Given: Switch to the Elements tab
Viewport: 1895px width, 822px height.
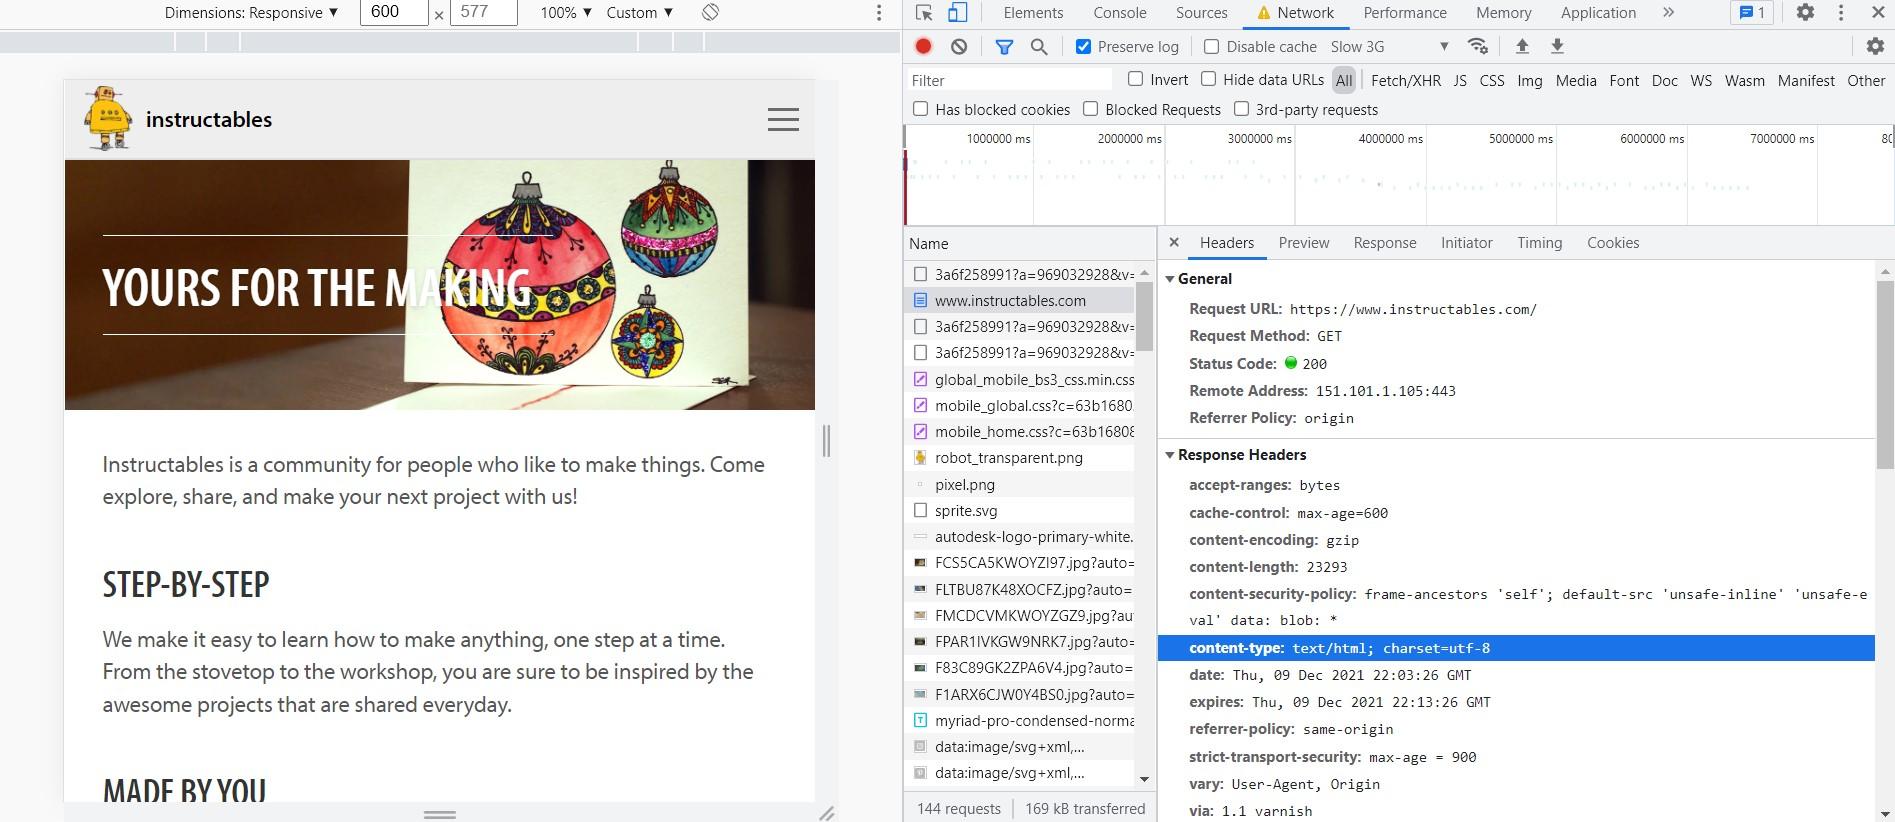Looking at the screenshot, I should 1033,13.
